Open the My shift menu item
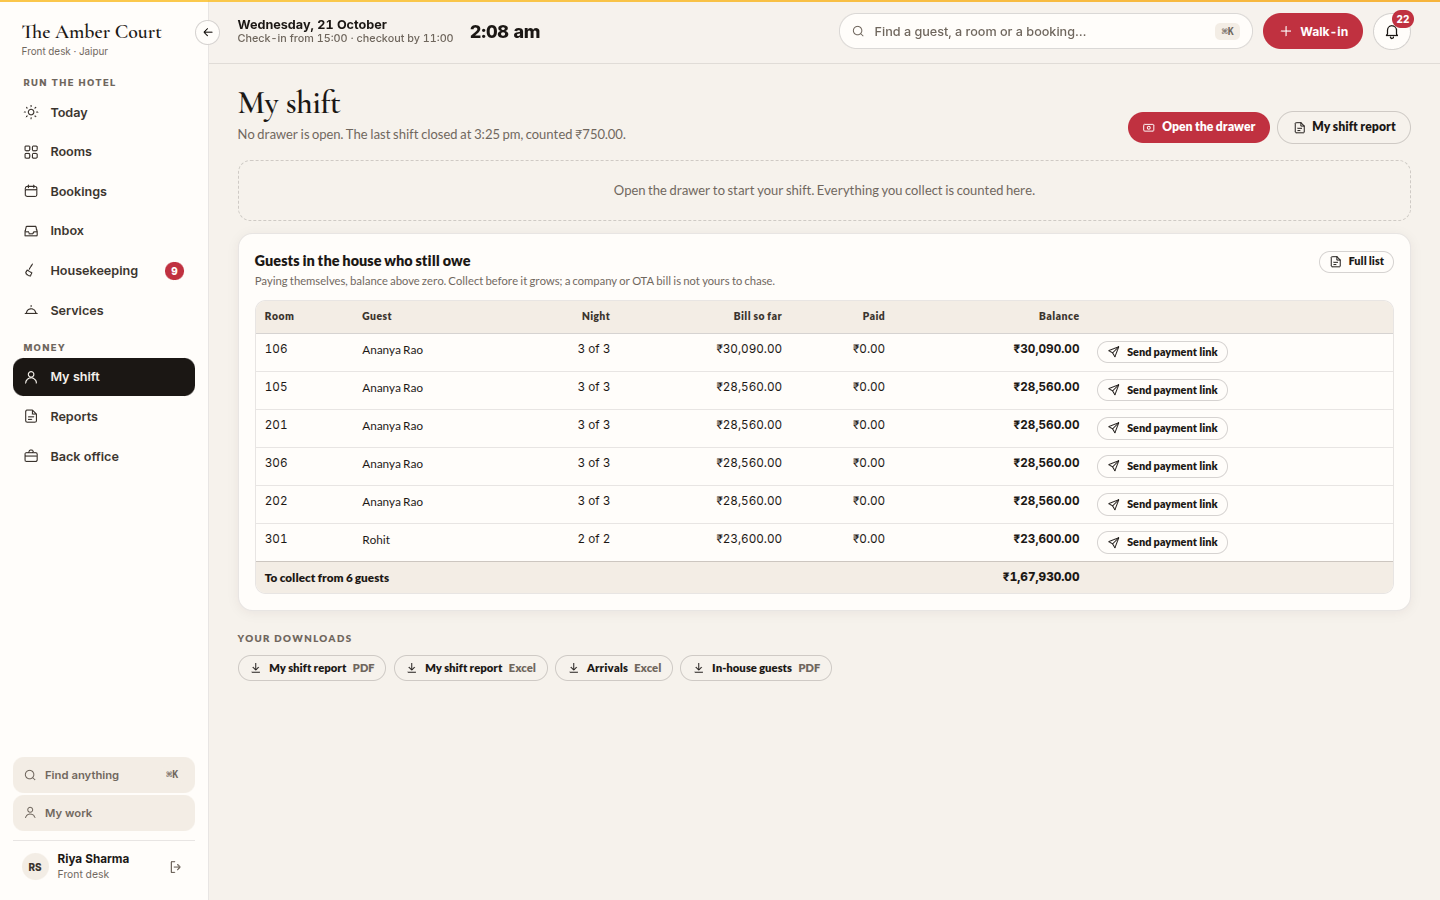Screen dimensions: 1440x900 104,377
